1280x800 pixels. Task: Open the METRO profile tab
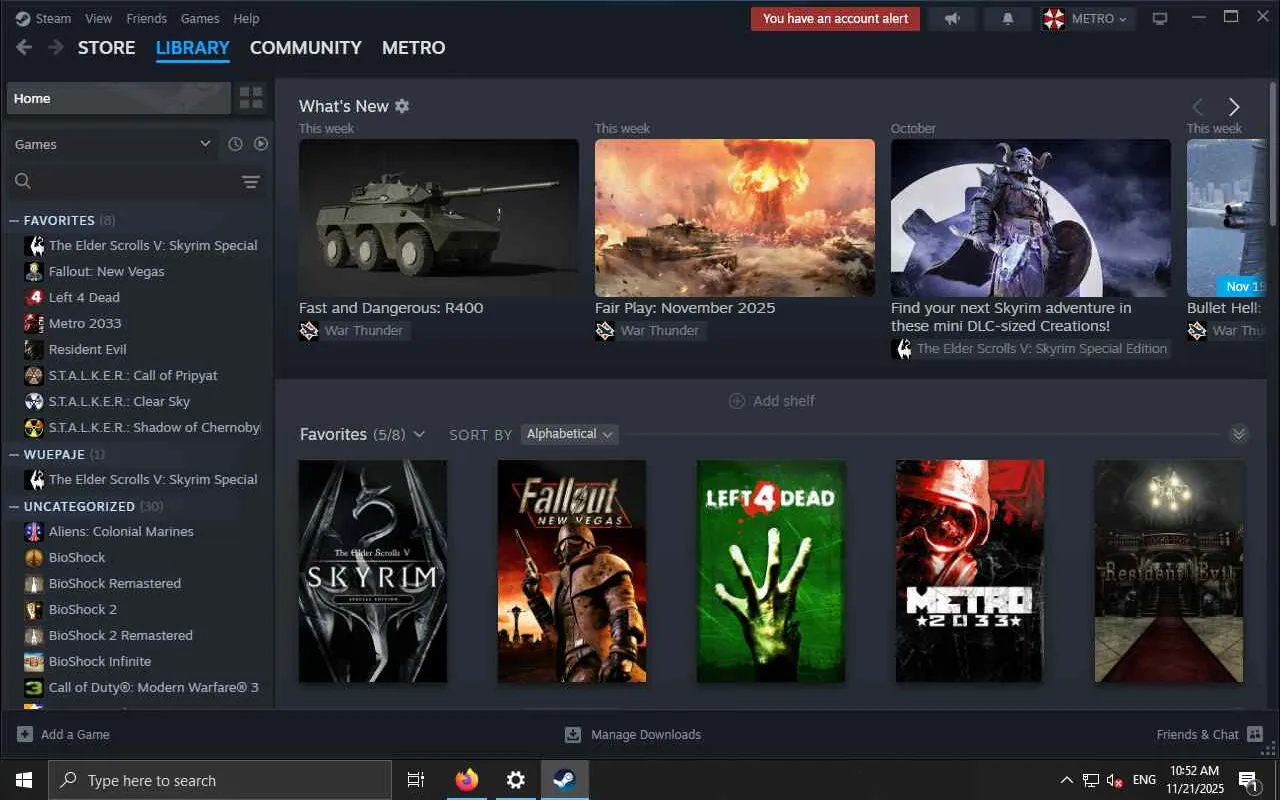coord(414,48)
